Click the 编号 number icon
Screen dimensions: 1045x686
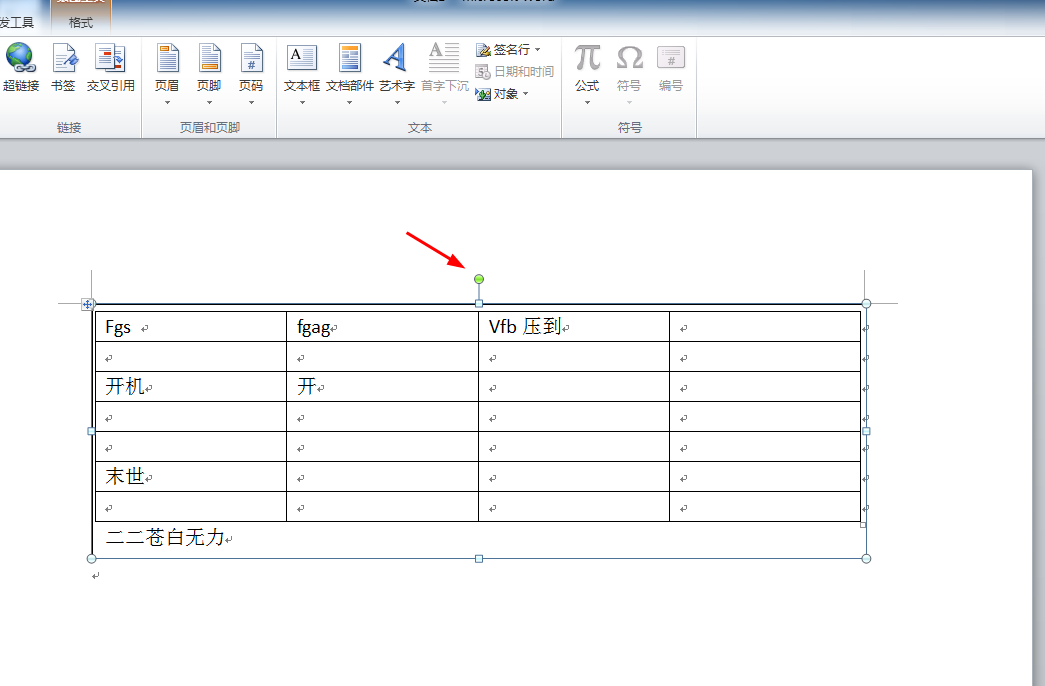[x=671, y=58]
